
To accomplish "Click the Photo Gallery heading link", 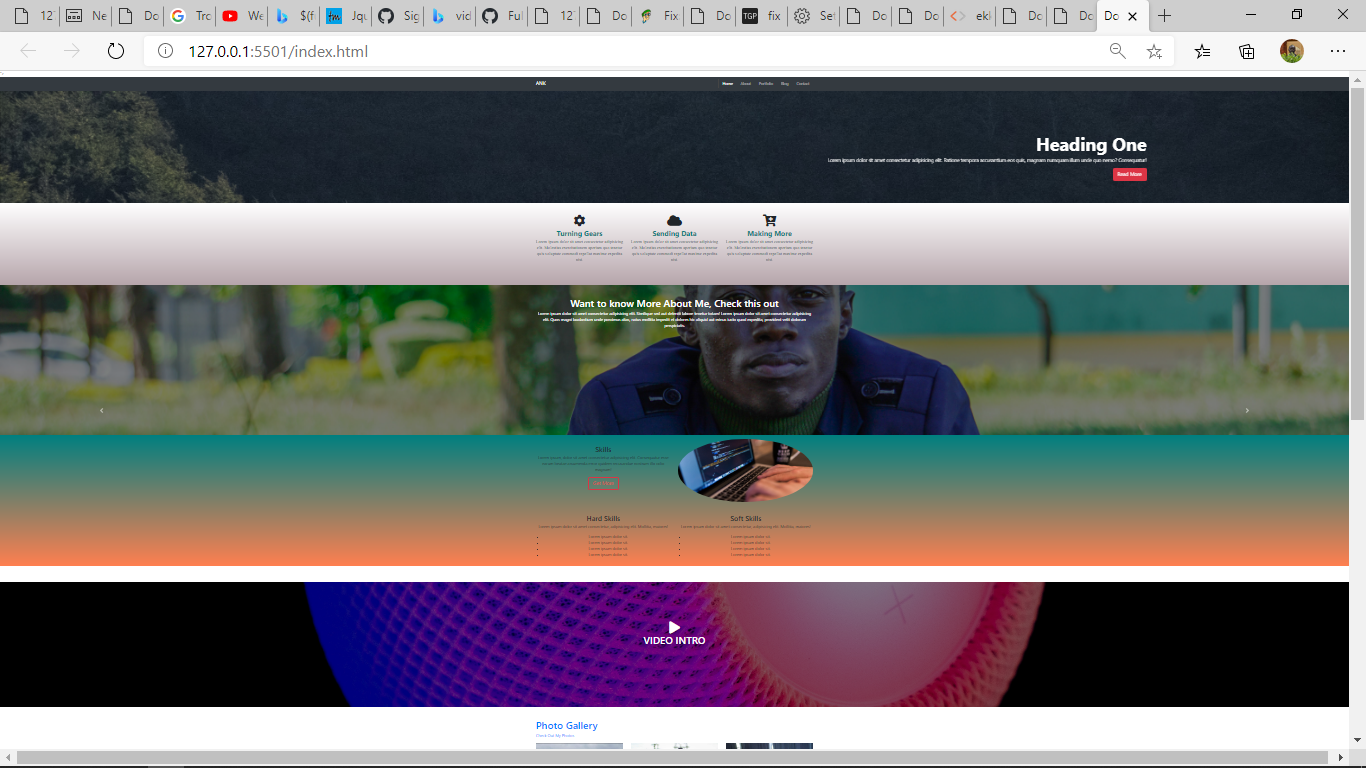I will (x=566, y=726).
